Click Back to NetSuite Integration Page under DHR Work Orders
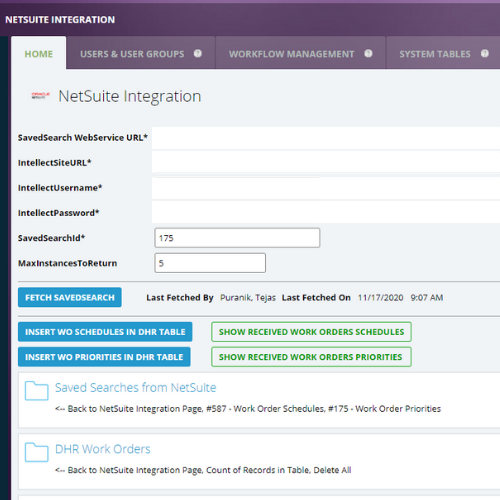Screen dimensions: 500x500 [x=129, y=470]
